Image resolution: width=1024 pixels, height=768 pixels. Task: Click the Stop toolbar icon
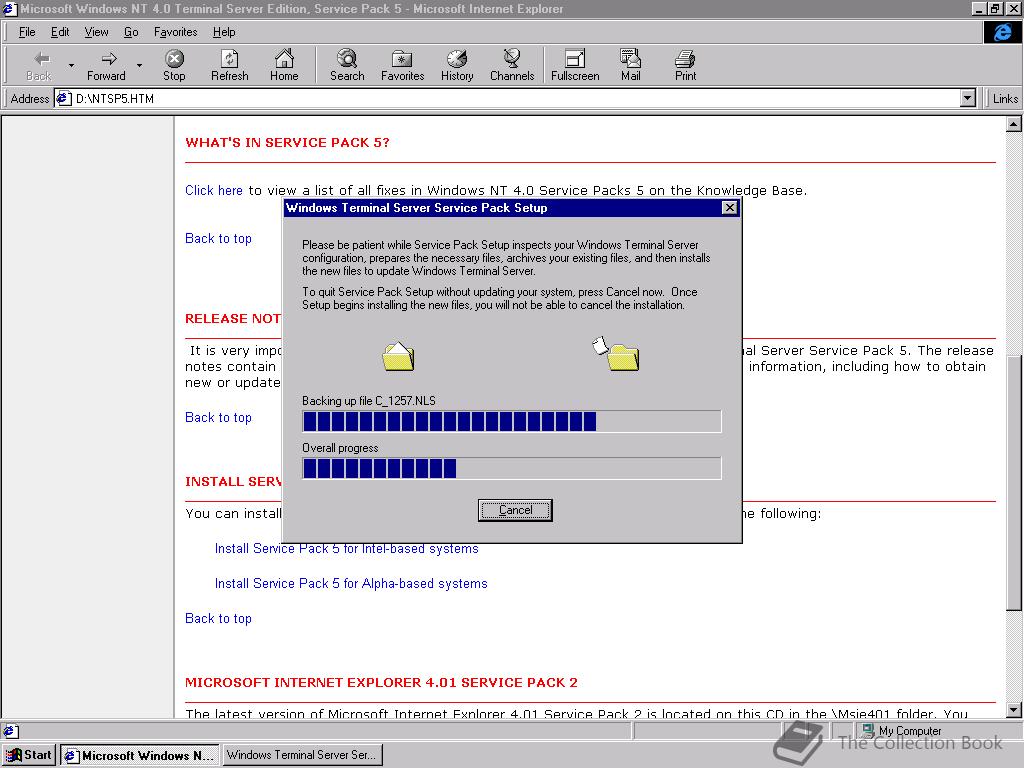click(174, 63)
